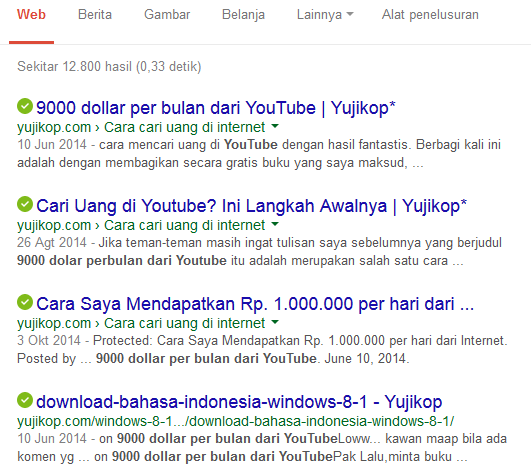Click the yujikop.com/windows-8-1 URL text

(235, 421)
